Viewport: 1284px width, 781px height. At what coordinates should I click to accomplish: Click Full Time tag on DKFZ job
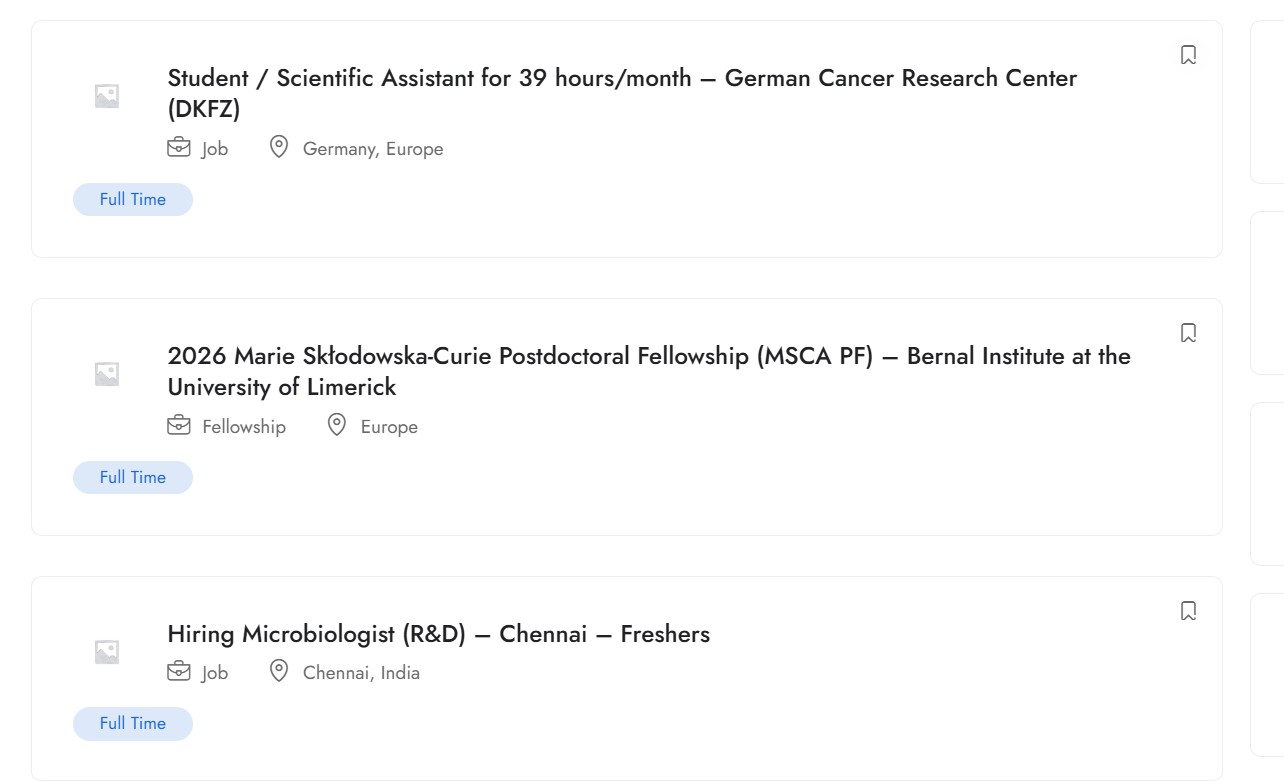133,200
